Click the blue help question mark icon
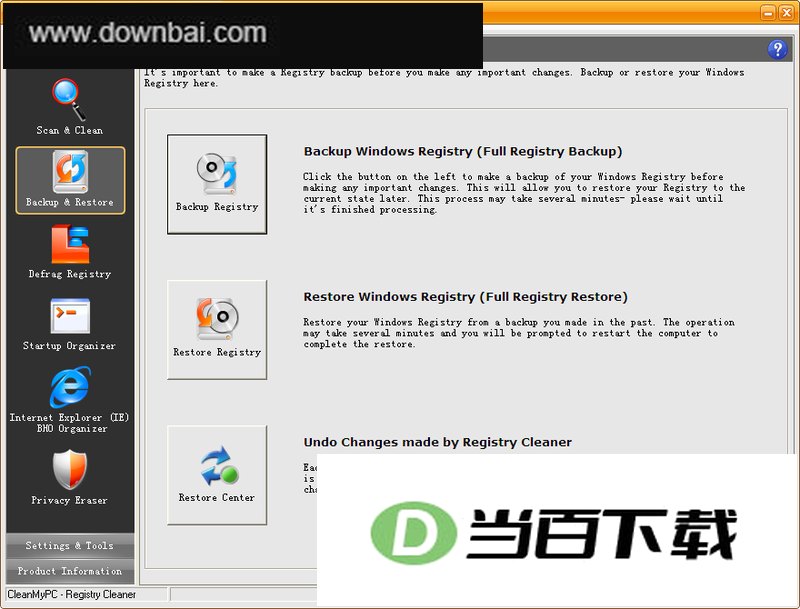This screenshot has height=609, width=800. pos(777,50)
